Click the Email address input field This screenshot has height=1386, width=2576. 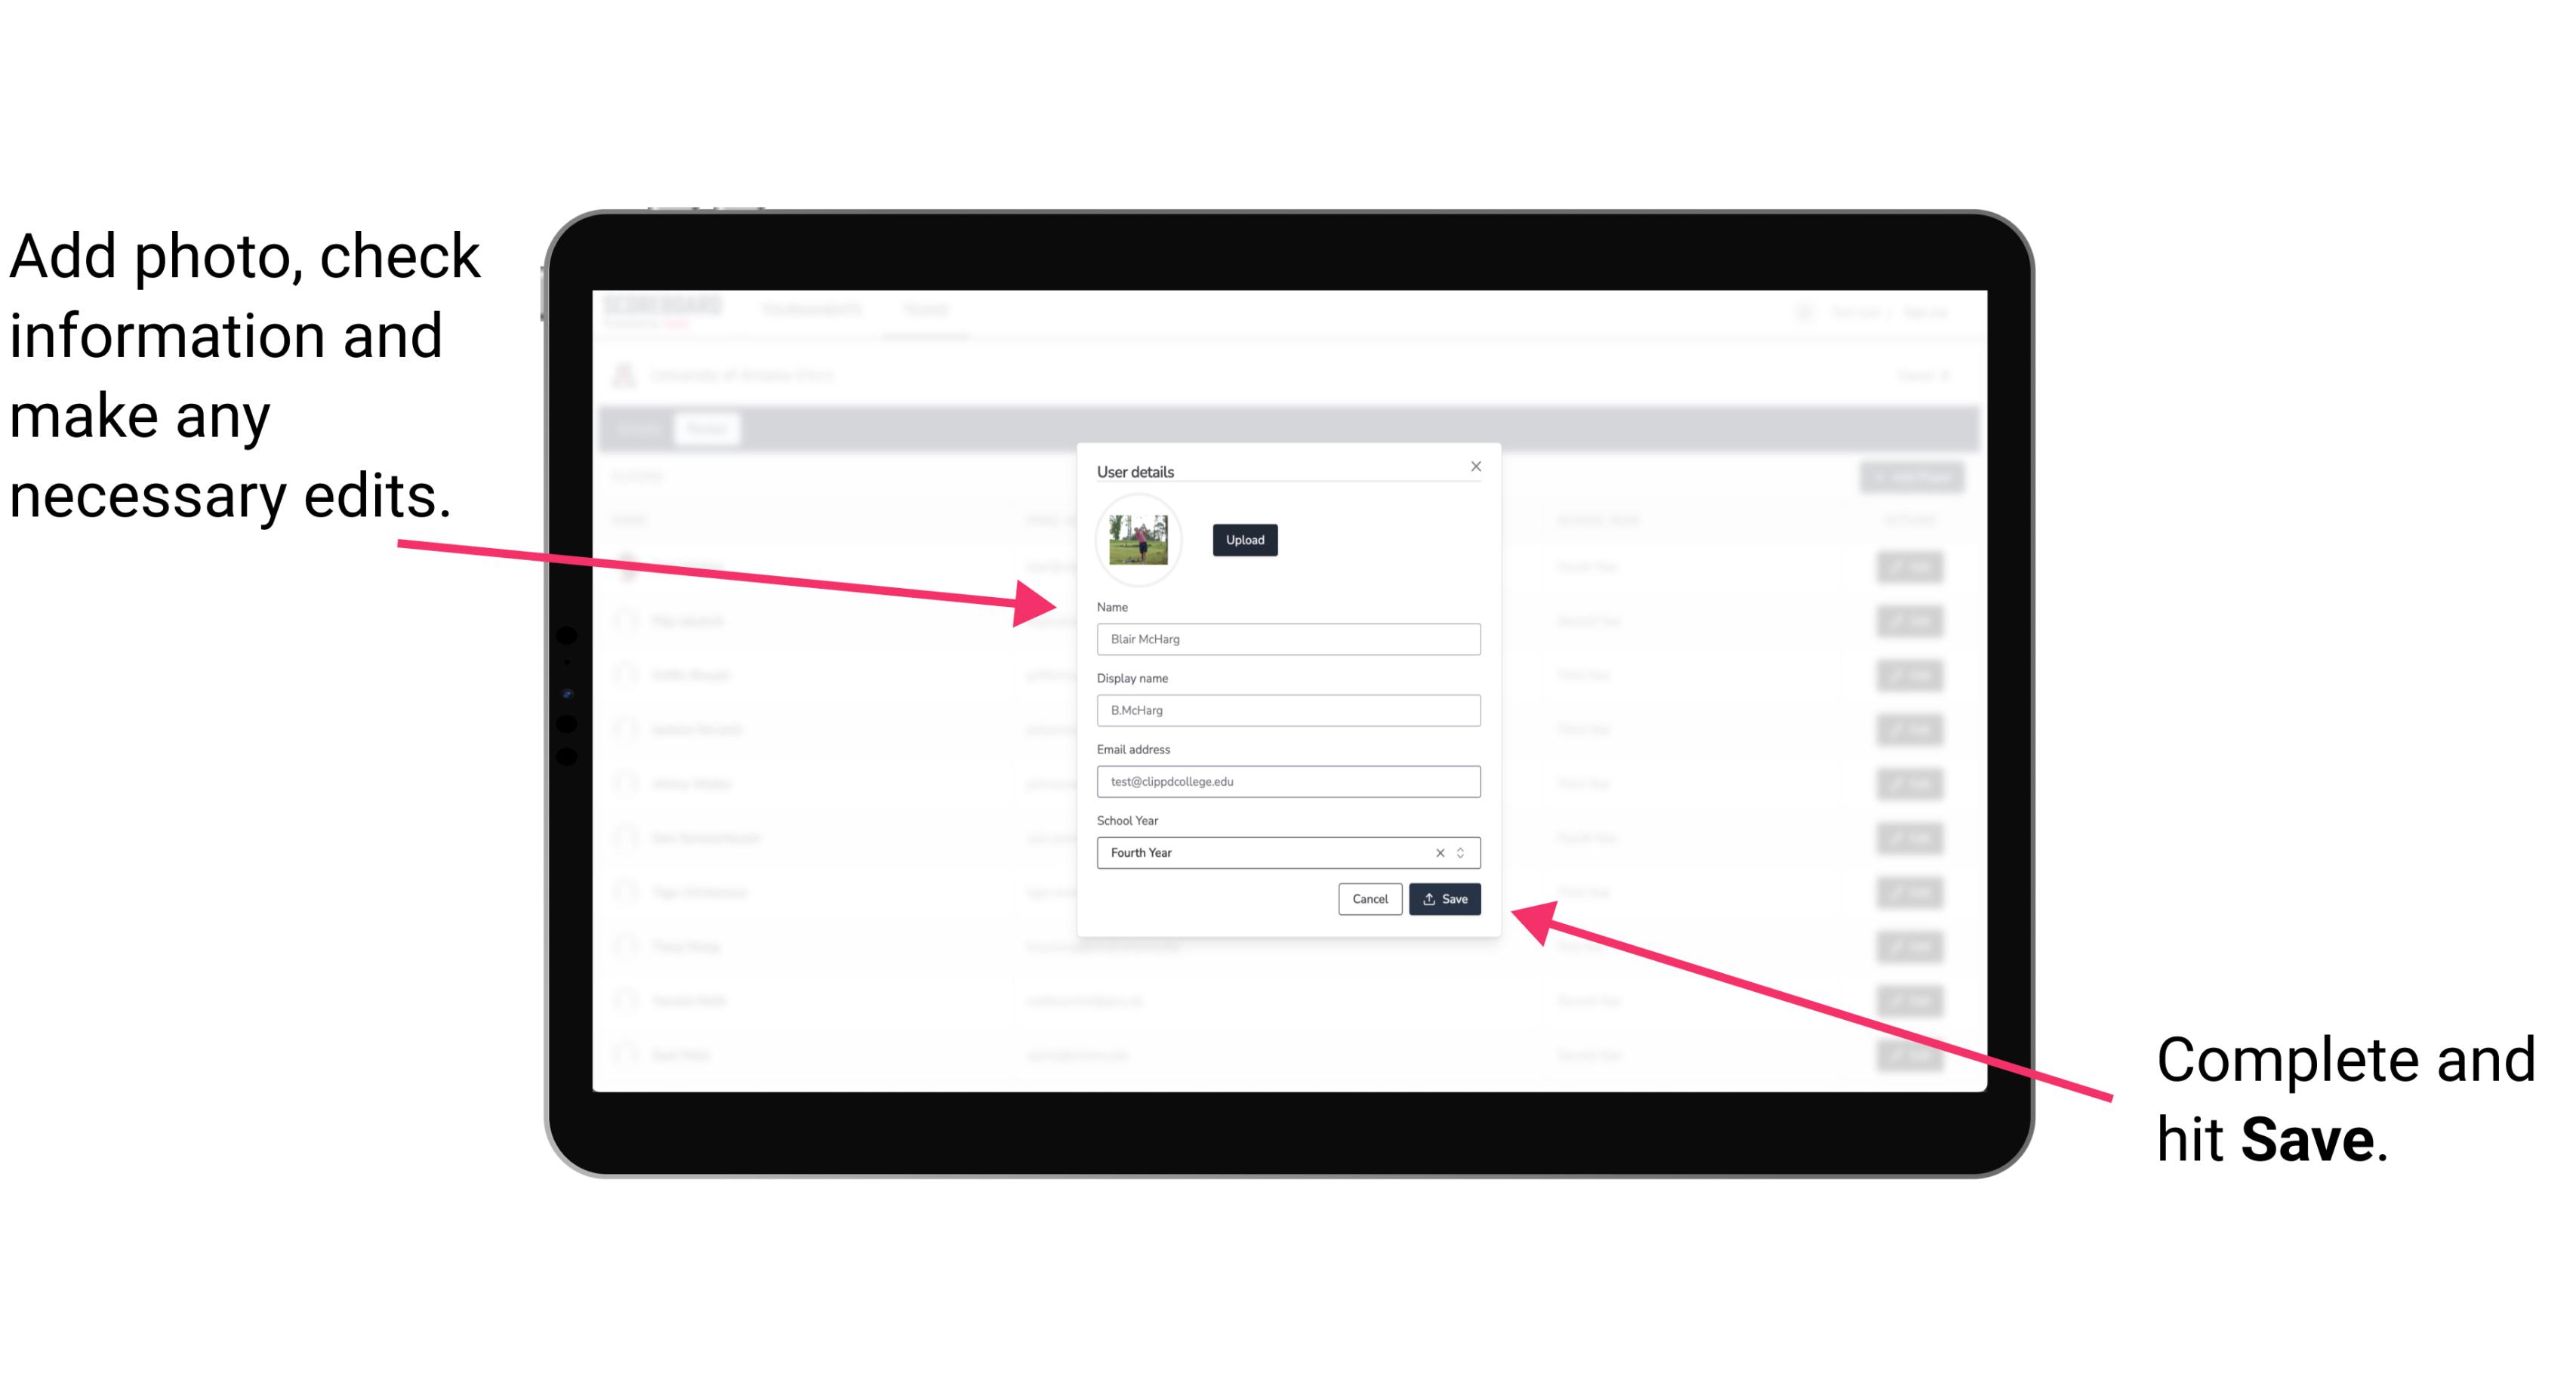tap(1287, 782)
